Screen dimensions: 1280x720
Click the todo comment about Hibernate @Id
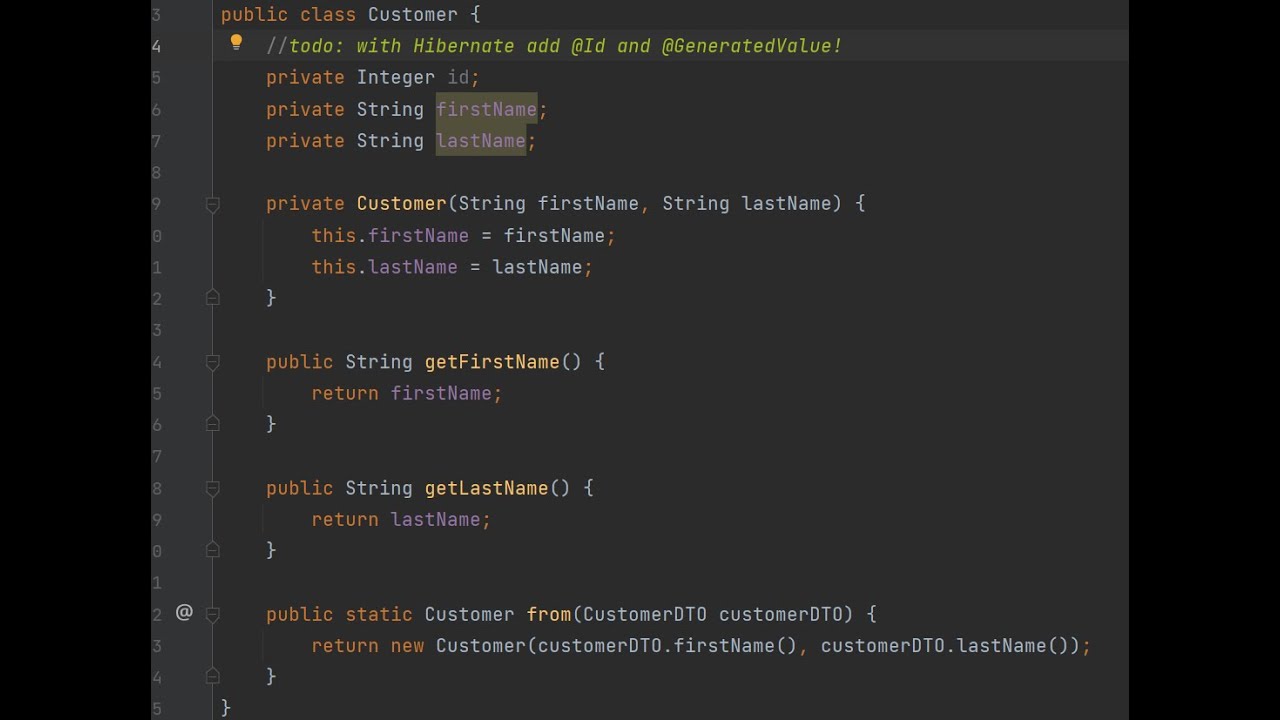[x=554, y=46]
